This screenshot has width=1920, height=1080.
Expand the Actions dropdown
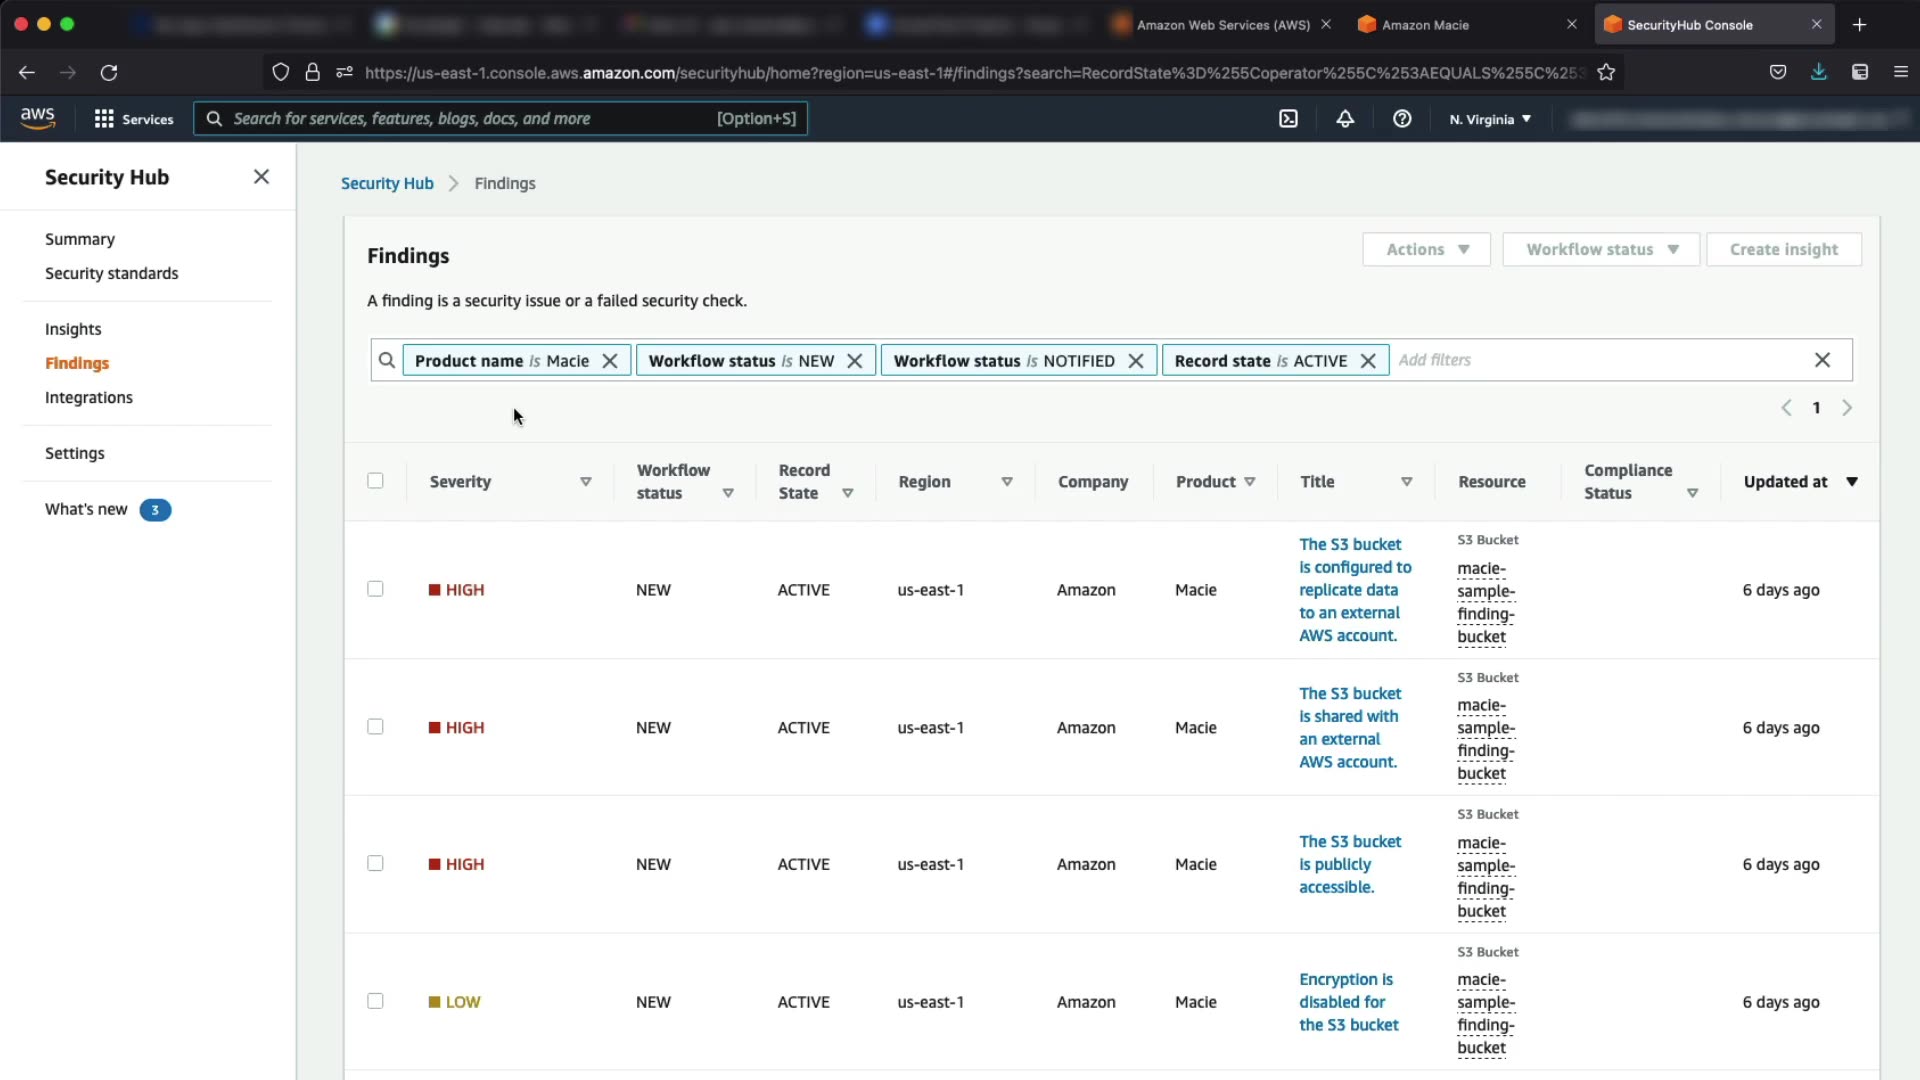point(1426,249)
